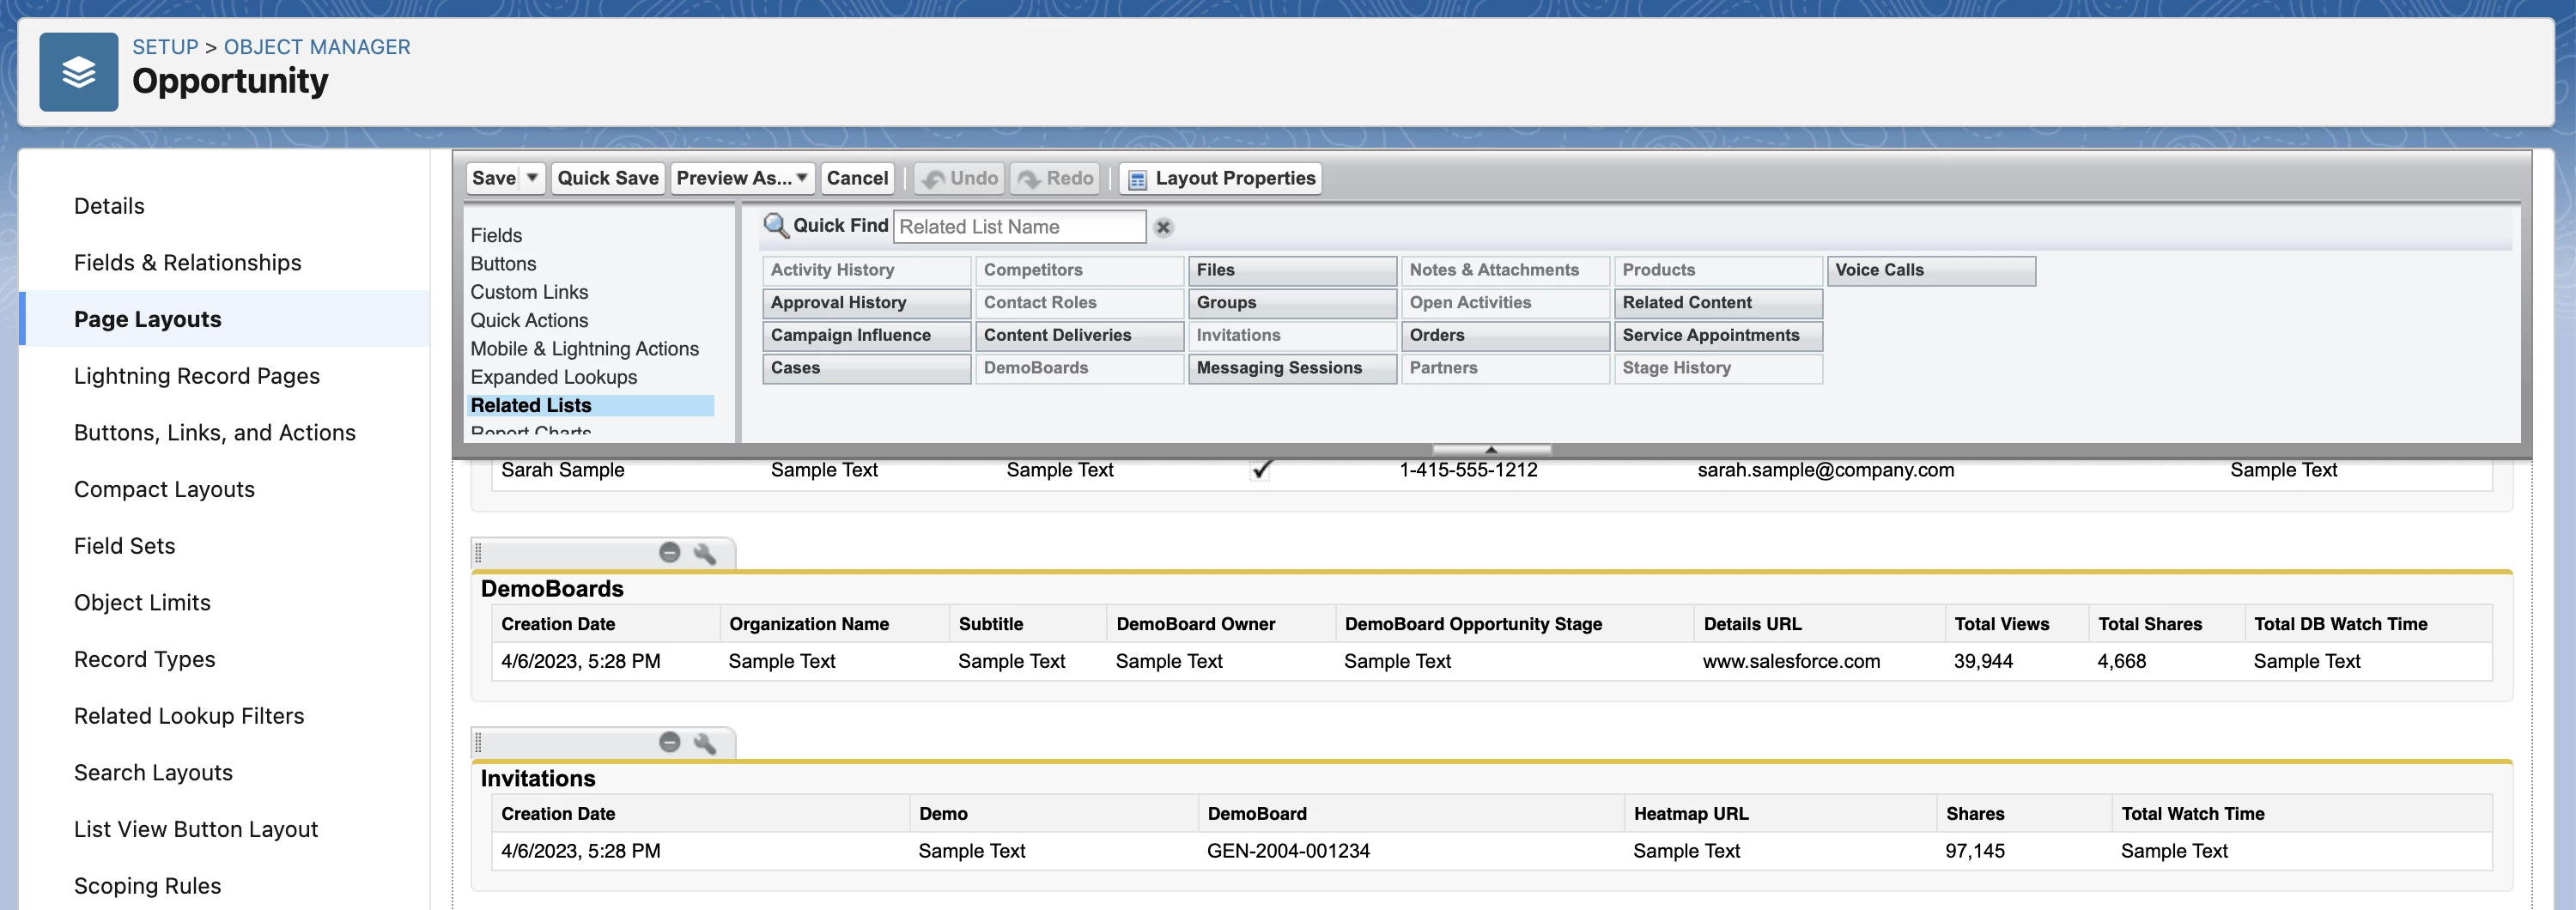Image resolution: width=2576 pixels, height=910 pixels.
Task: Open the OBJECT MANAGER breadcrumb link
Action: [x=317, y=47]
